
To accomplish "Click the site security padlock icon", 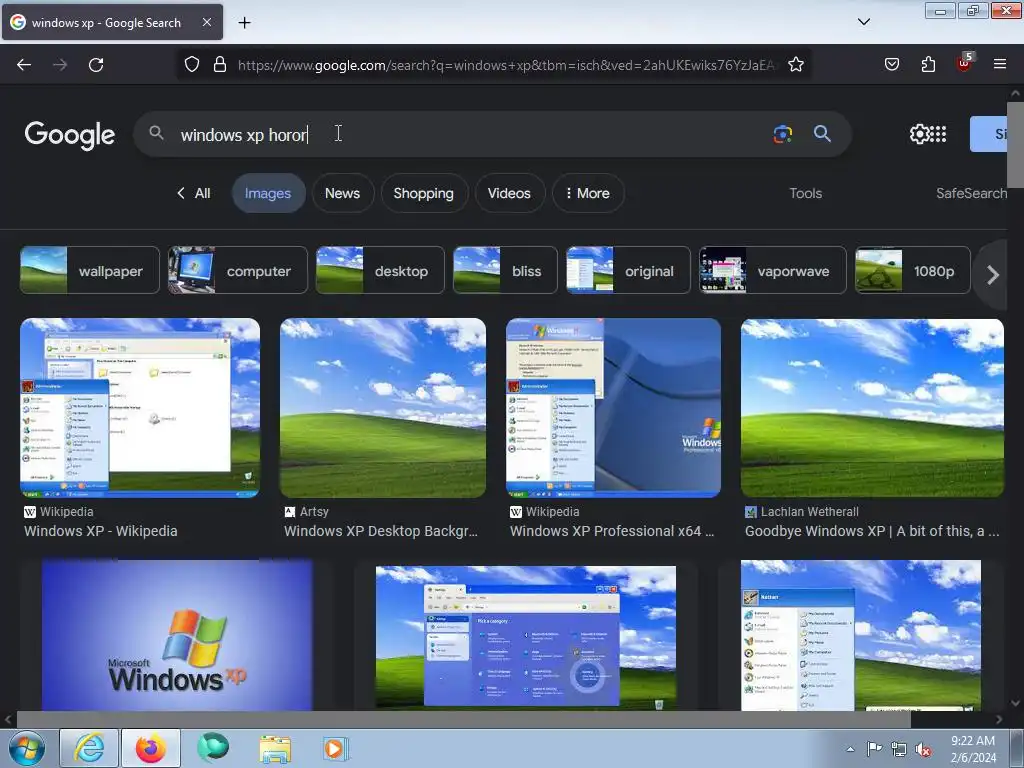I will coord(220,65).
